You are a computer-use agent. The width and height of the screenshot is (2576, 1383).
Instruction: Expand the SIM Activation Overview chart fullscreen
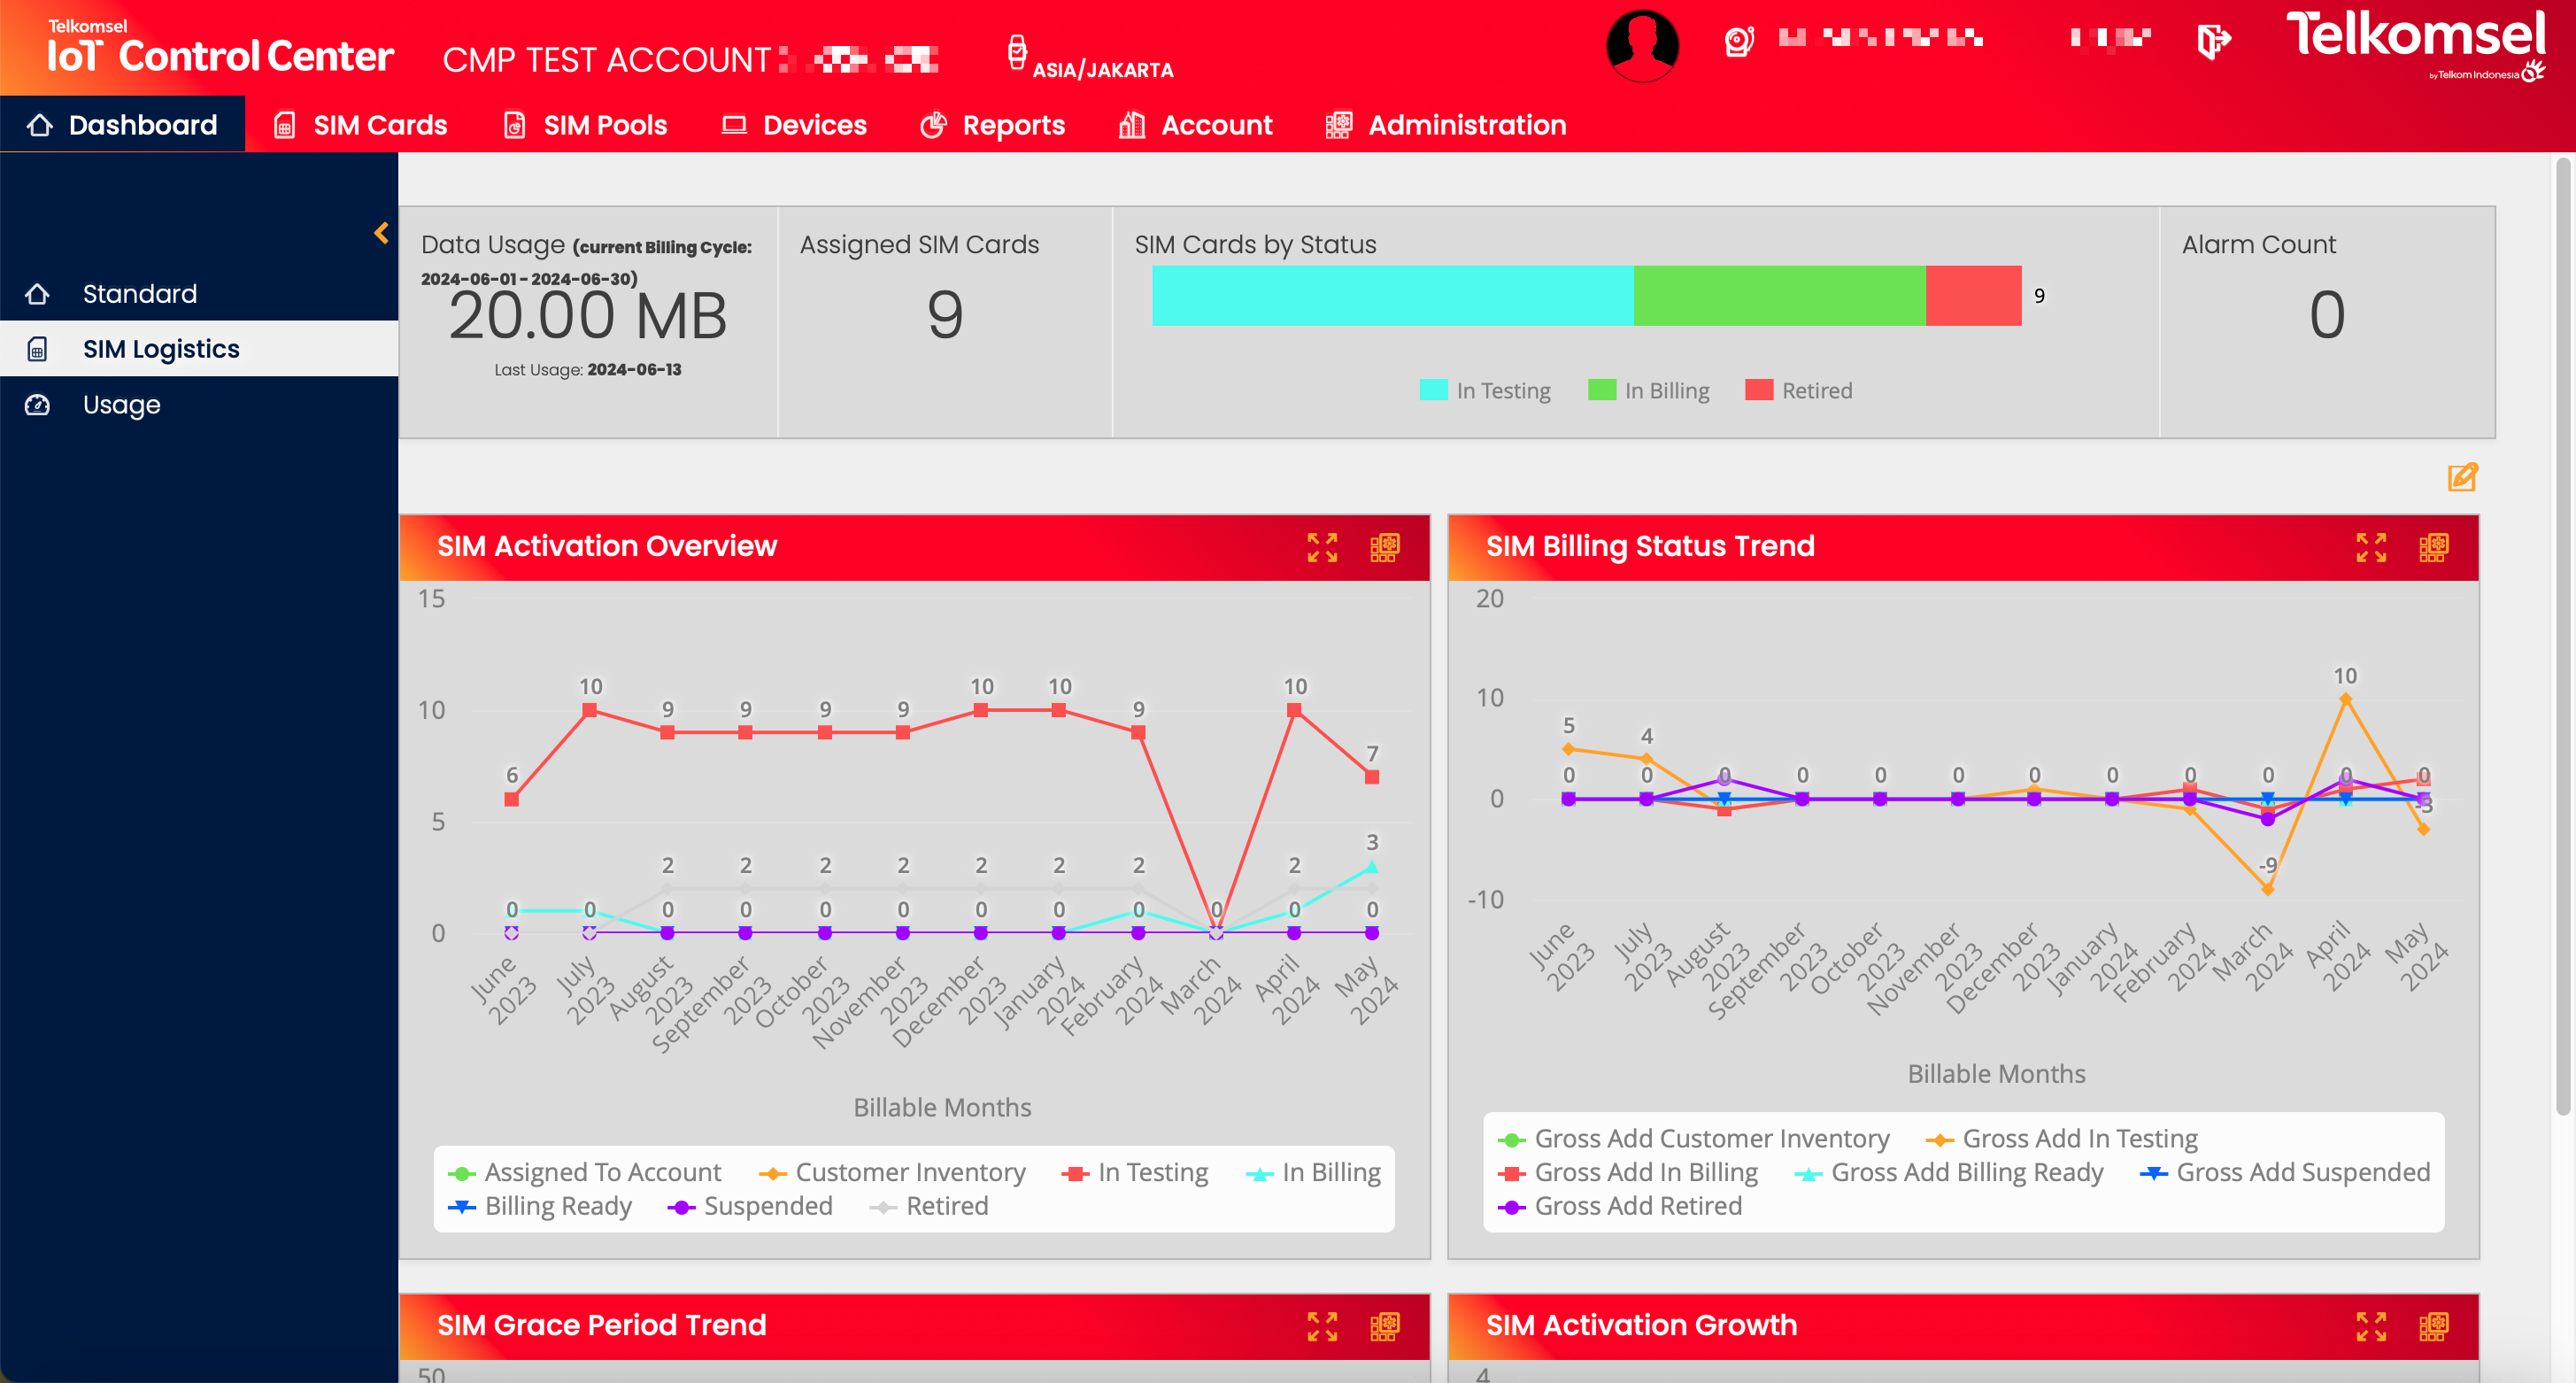pos(1321,547)
